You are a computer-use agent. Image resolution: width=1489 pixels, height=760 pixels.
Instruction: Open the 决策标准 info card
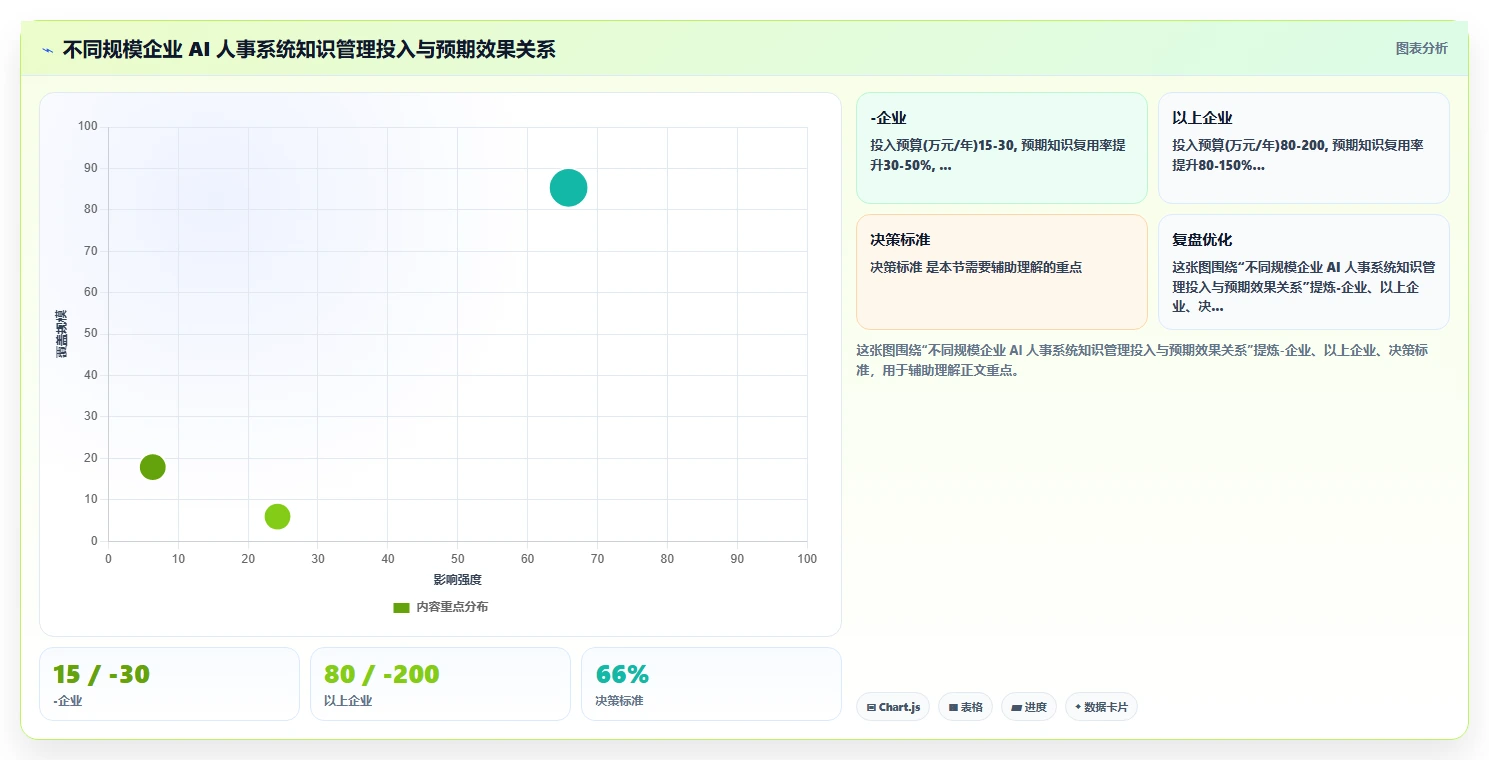pos(1001,272)
